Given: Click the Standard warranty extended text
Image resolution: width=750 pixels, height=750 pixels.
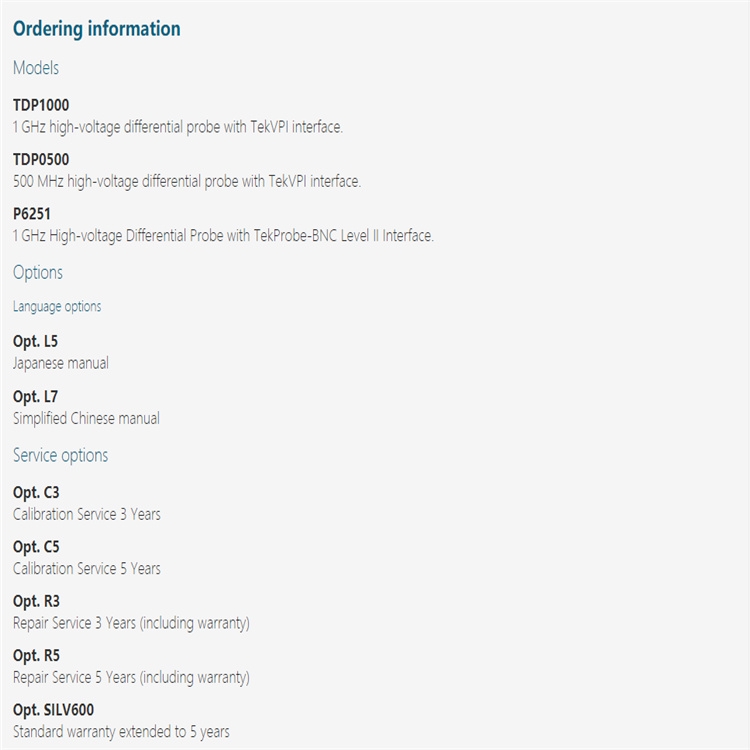Looking at the screenshot, I should click(121, 732).
